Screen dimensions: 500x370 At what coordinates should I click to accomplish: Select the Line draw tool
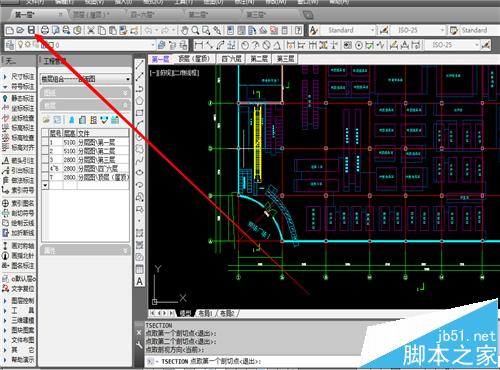[x=140, y=65]
